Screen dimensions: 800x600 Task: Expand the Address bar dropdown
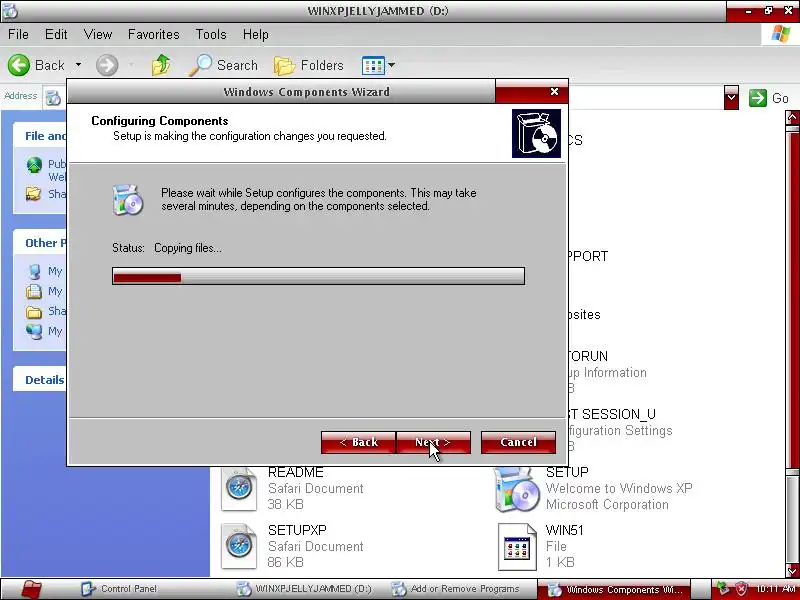pyautogui.click(x=731, y=97)
